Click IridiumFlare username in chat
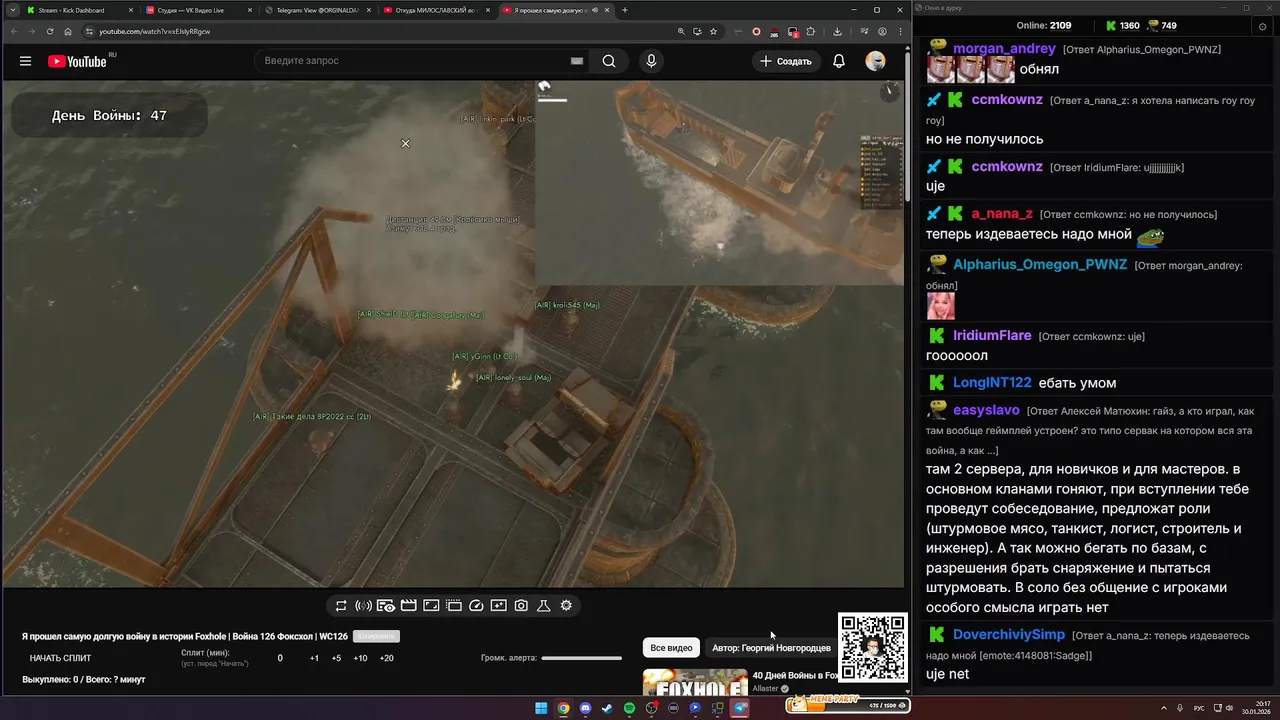The height and width of the screenshot is (720, 1280). tap(992, 336)
